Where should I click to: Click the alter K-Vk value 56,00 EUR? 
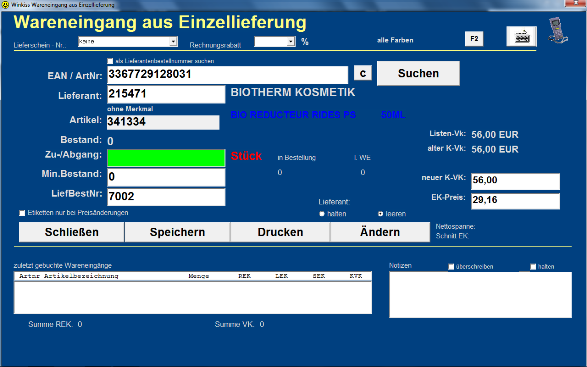click(495, 149)
